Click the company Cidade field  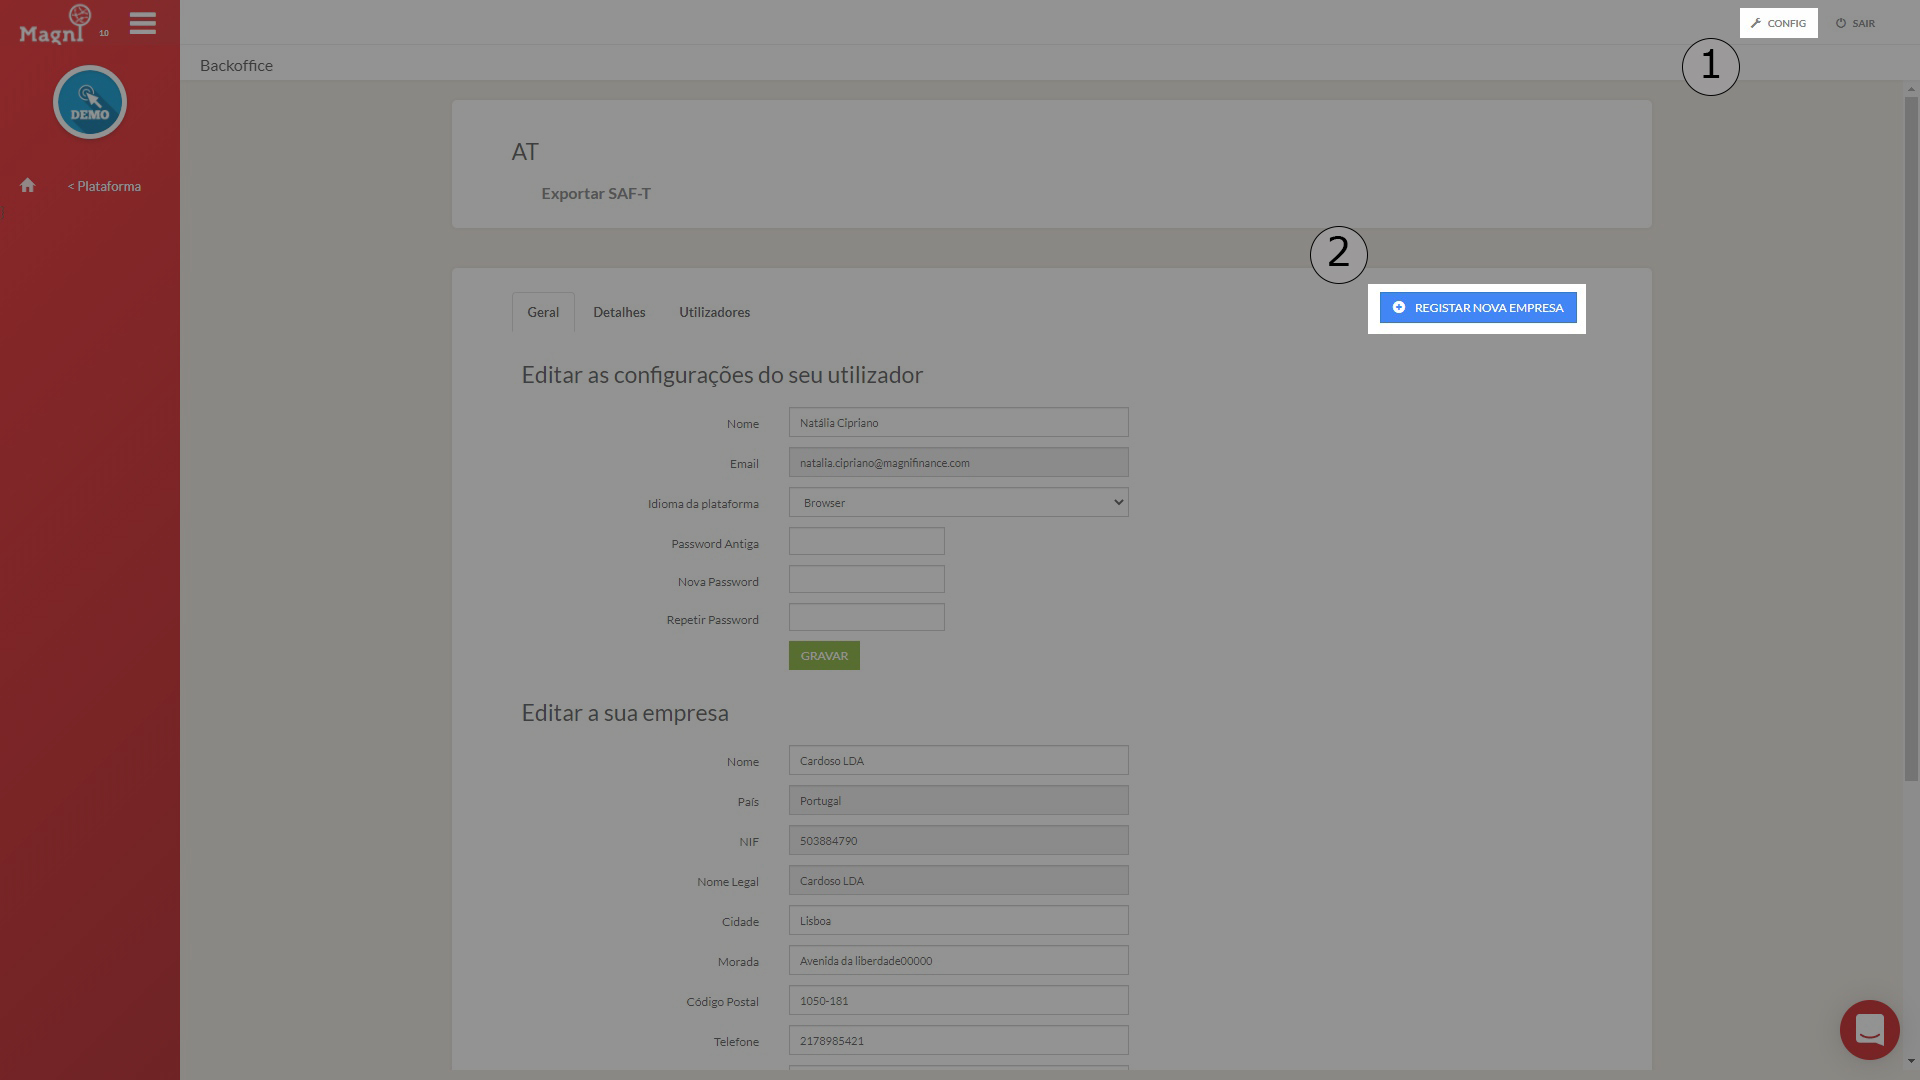[x=958, y=921]
